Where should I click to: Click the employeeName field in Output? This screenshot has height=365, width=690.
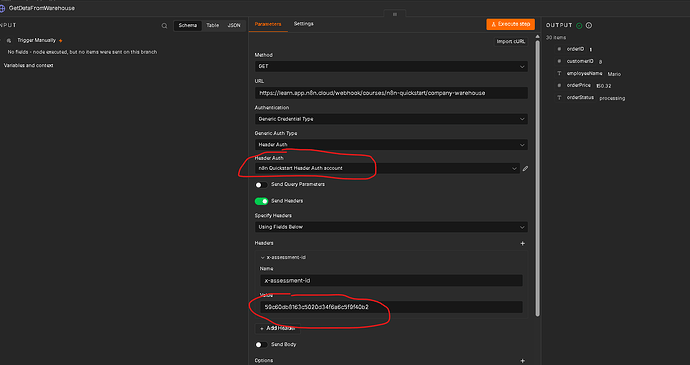[584, 74]
